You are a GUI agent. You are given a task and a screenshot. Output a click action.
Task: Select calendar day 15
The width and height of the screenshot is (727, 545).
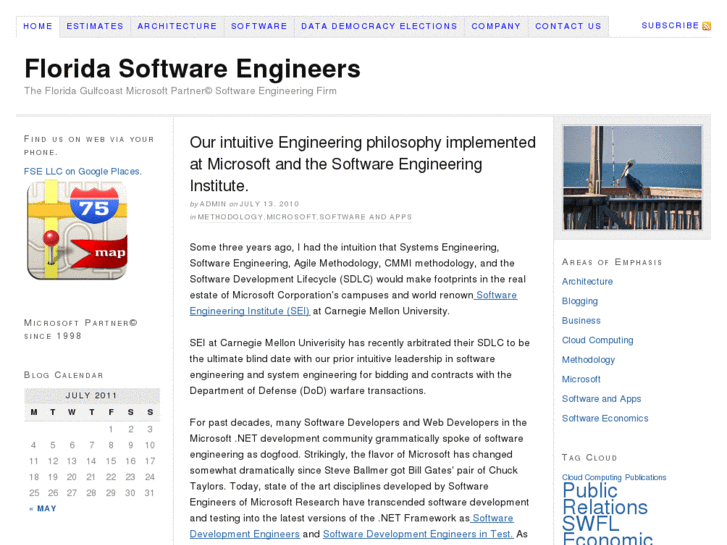111,461
